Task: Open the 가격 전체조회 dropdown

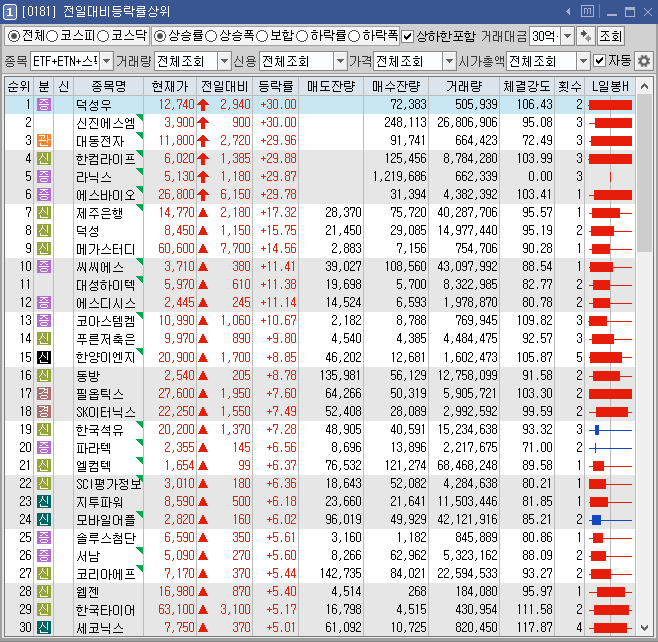Action: 449,61
